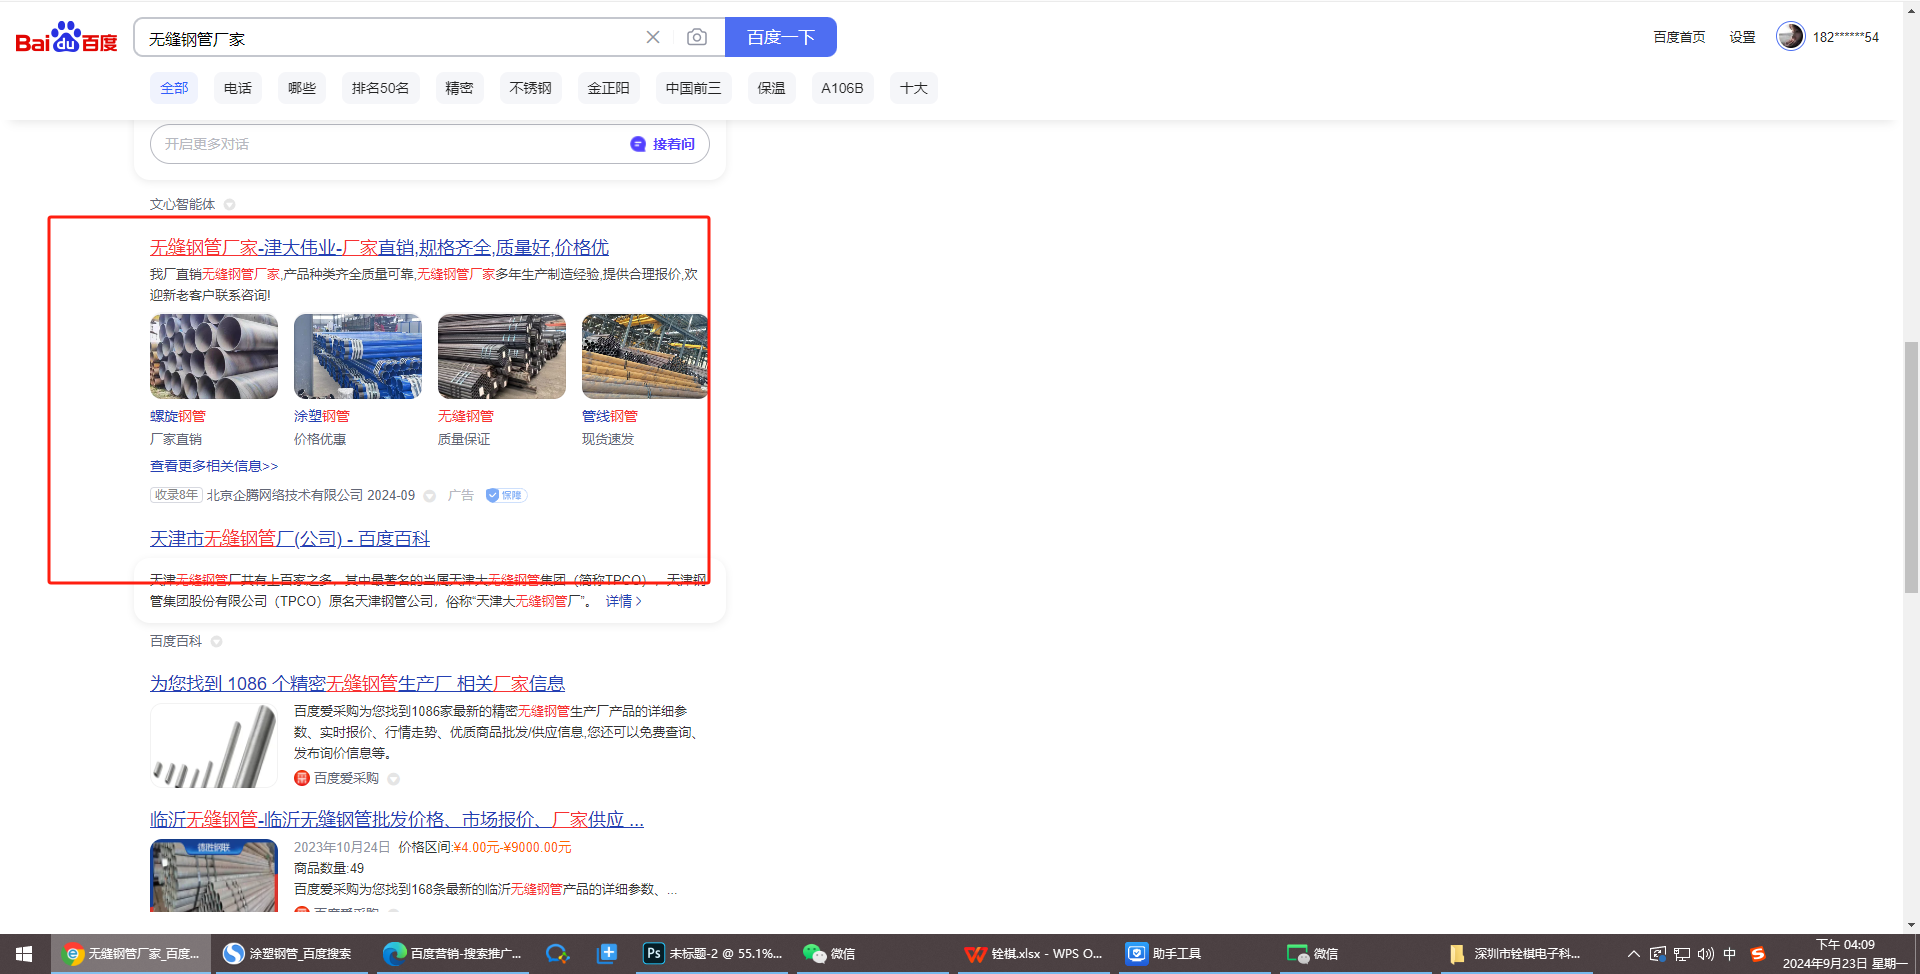Toggle the 中 input language indicator

1729,953
